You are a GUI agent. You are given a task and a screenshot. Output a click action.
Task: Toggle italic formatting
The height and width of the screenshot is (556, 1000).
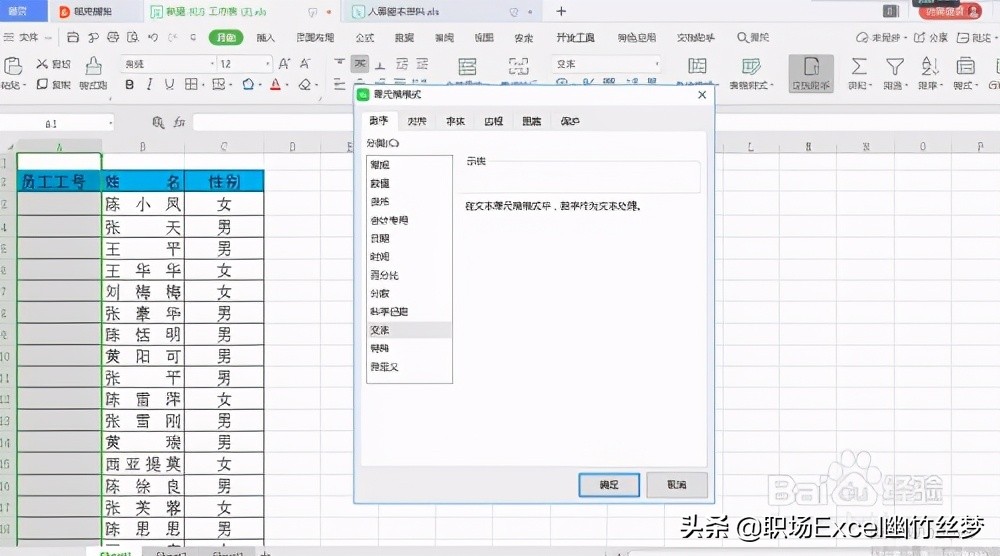[x=149, y=84]
